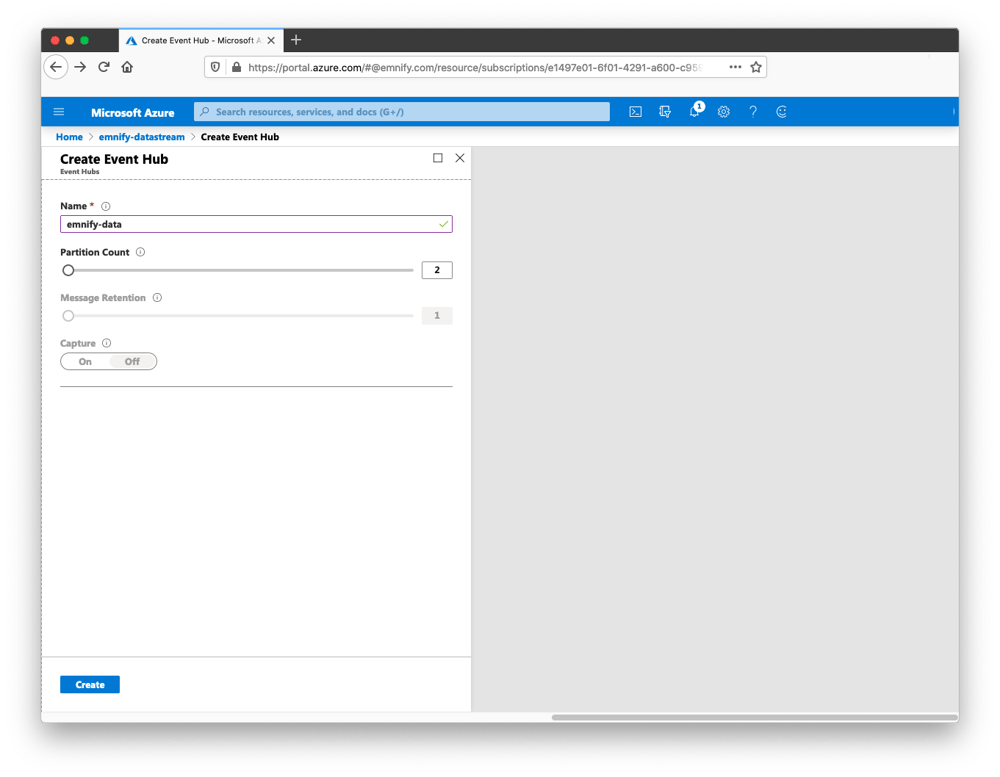This screenshot has height=777, width=1000.
Task: Turn Capture On
Action: point(85,362)
